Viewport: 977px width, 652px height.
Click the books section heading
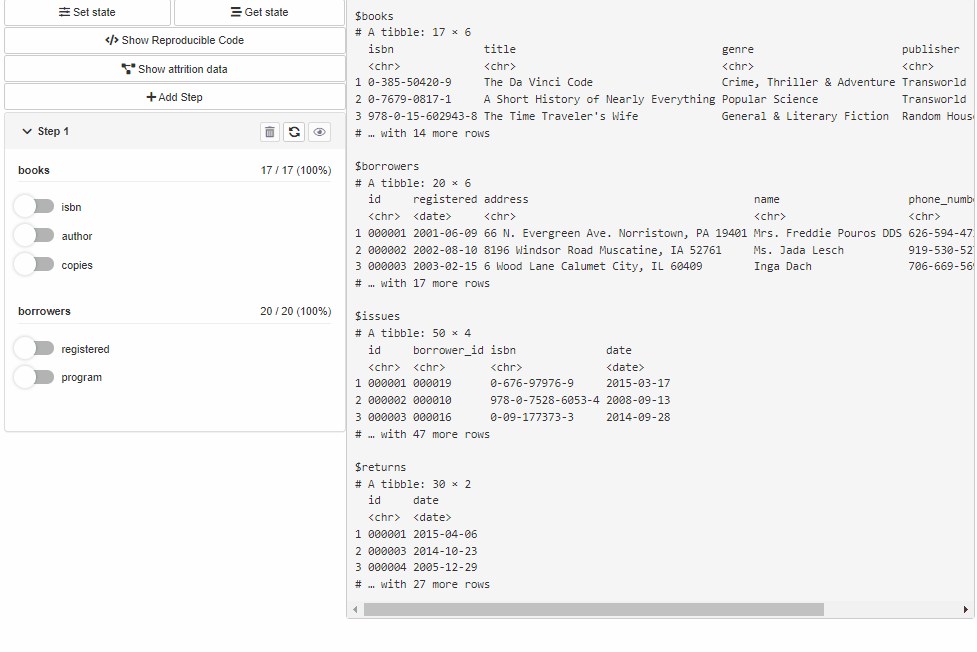(x=34, y=171)
